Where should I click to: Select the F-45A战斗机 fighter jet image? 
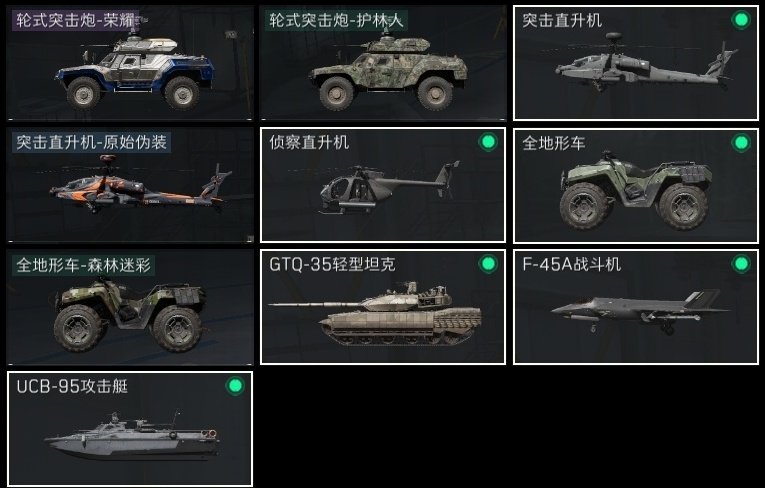coord(641,311)
